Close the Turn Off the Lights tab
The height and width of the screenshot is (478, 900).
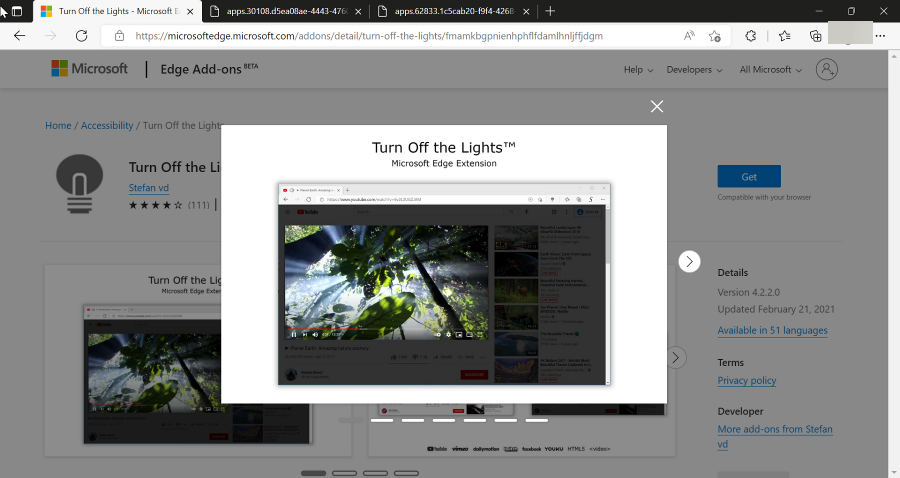(x=191, y=11)
